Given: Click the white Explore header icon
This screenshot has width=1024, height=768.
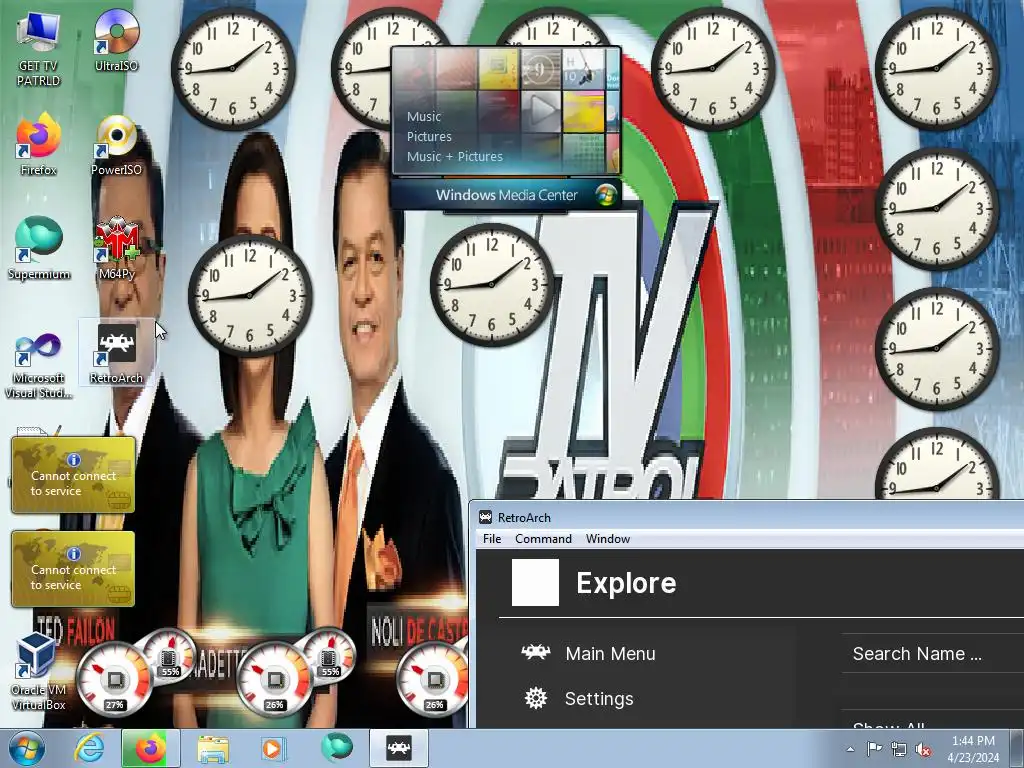Looking at the screenshot, I should 535,582.
